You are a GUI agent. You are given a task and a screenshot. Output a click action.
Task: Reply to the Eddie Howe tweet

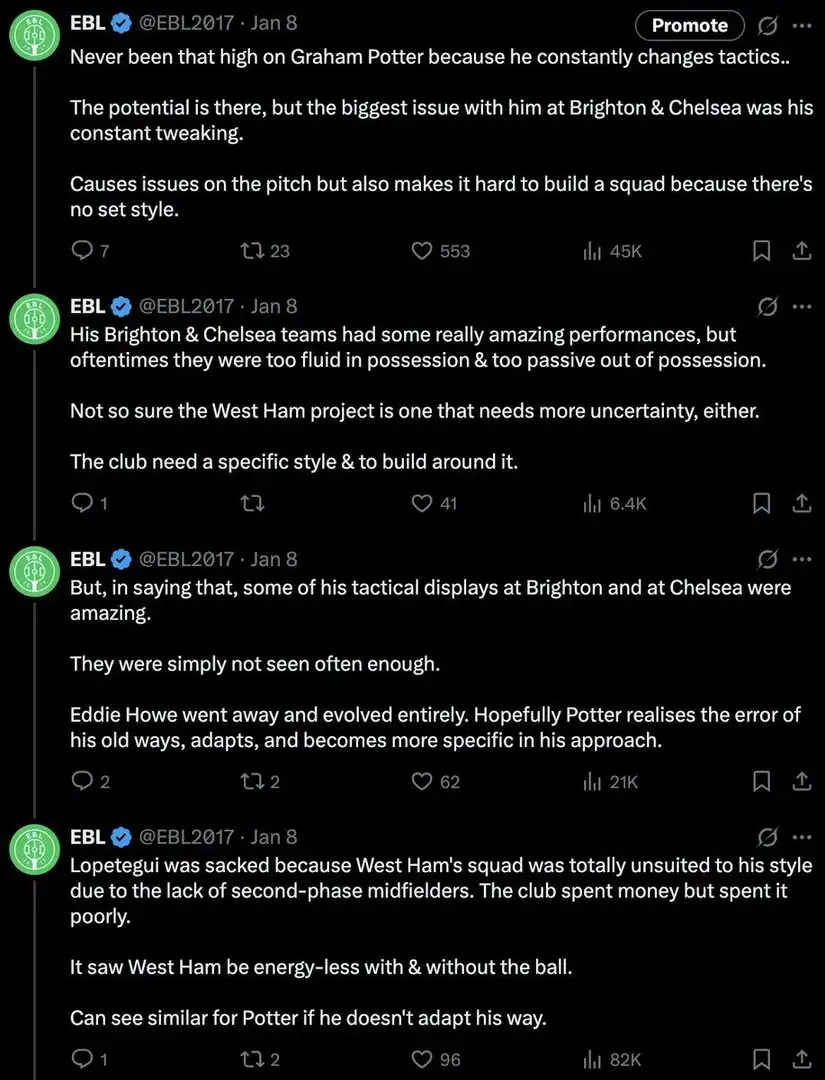(83, 781)
